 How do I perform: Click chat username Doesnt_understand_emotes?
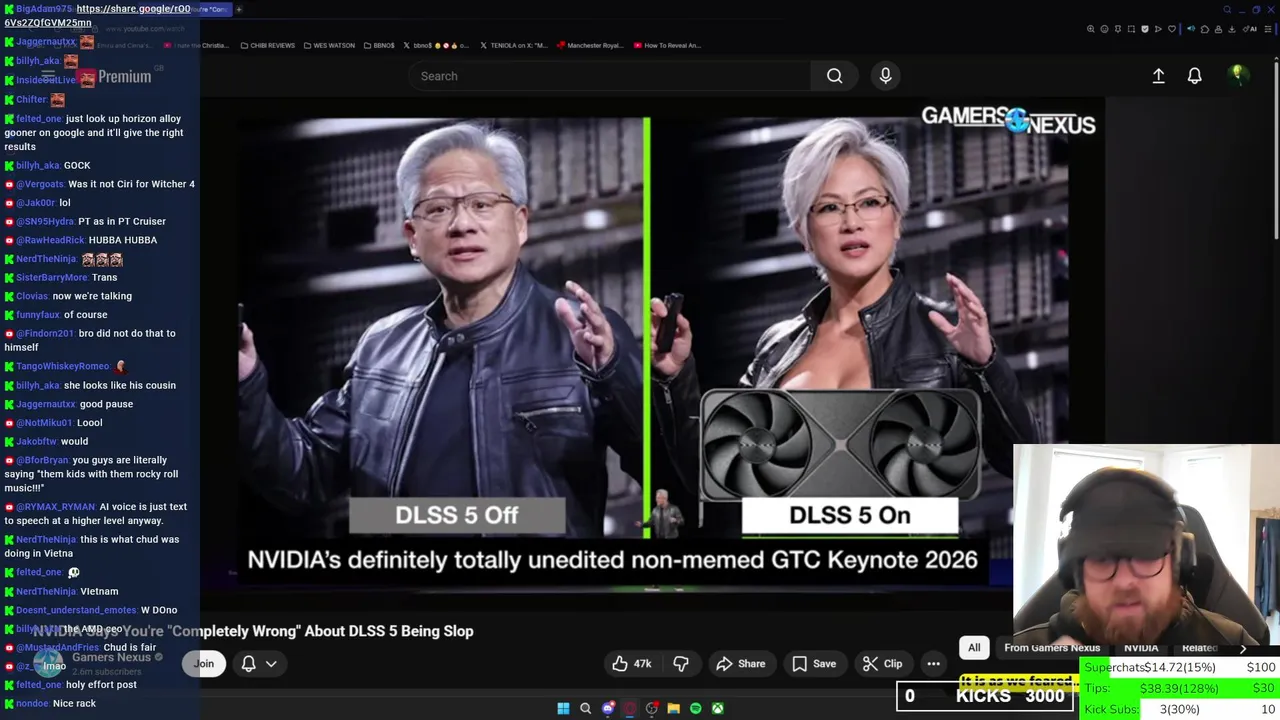[76, 610]
